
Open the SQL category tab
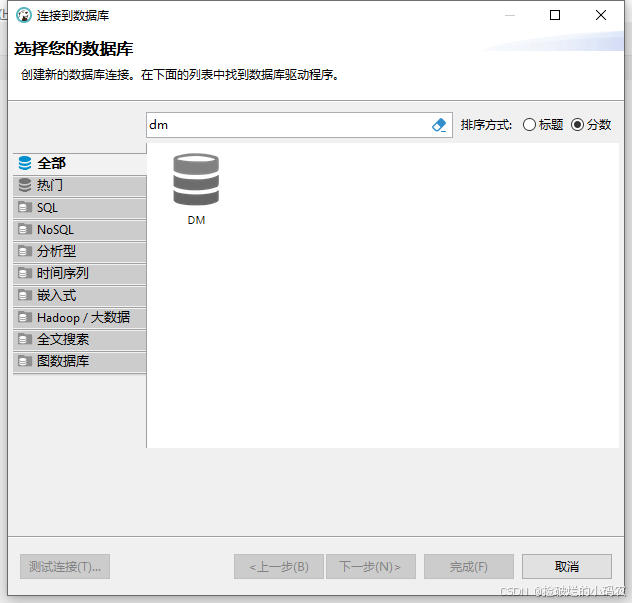pos(80,208)
